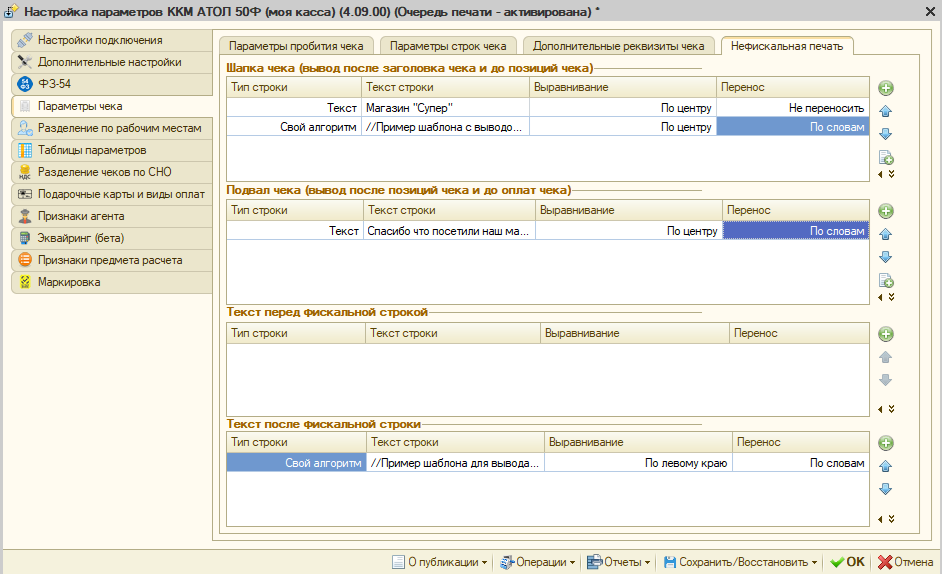Open the Операции dropdown menu

point(538,562)
